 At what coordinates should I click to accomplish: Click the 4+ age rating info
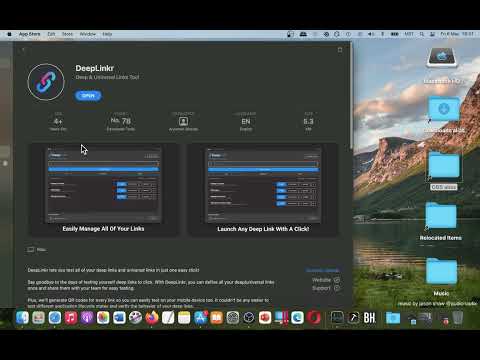(58, 121)
